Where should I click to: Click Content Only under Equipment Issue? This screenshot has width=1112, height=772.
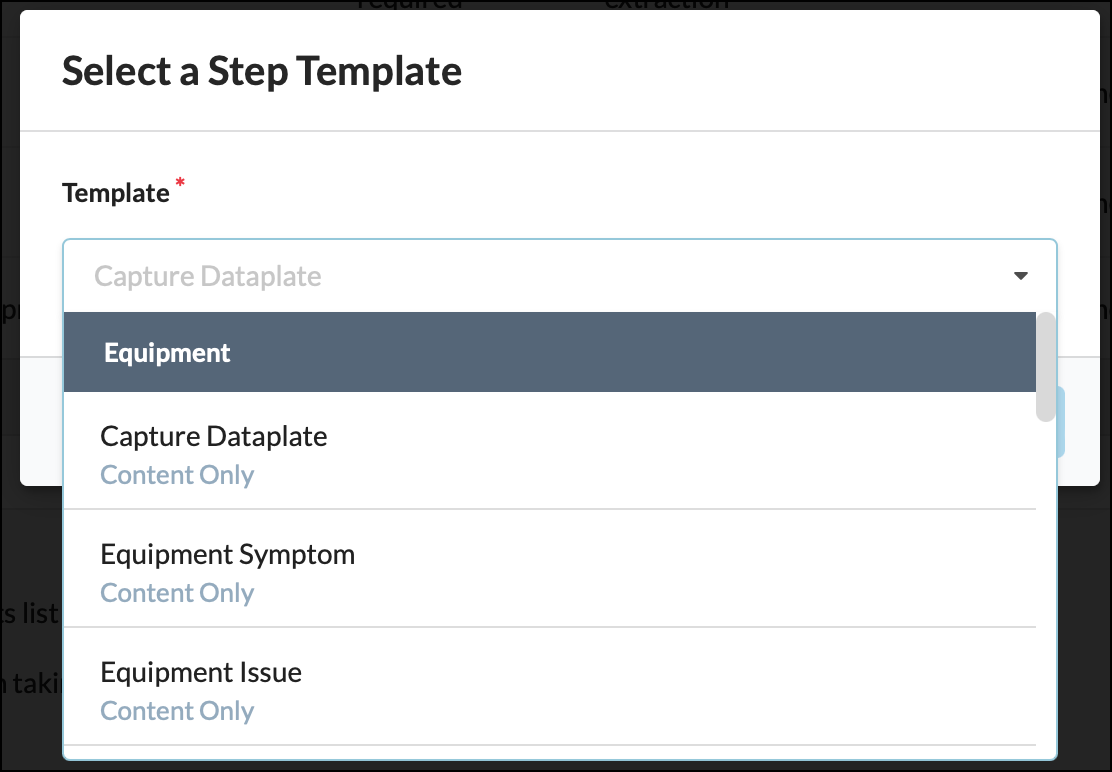click(177, 710)
